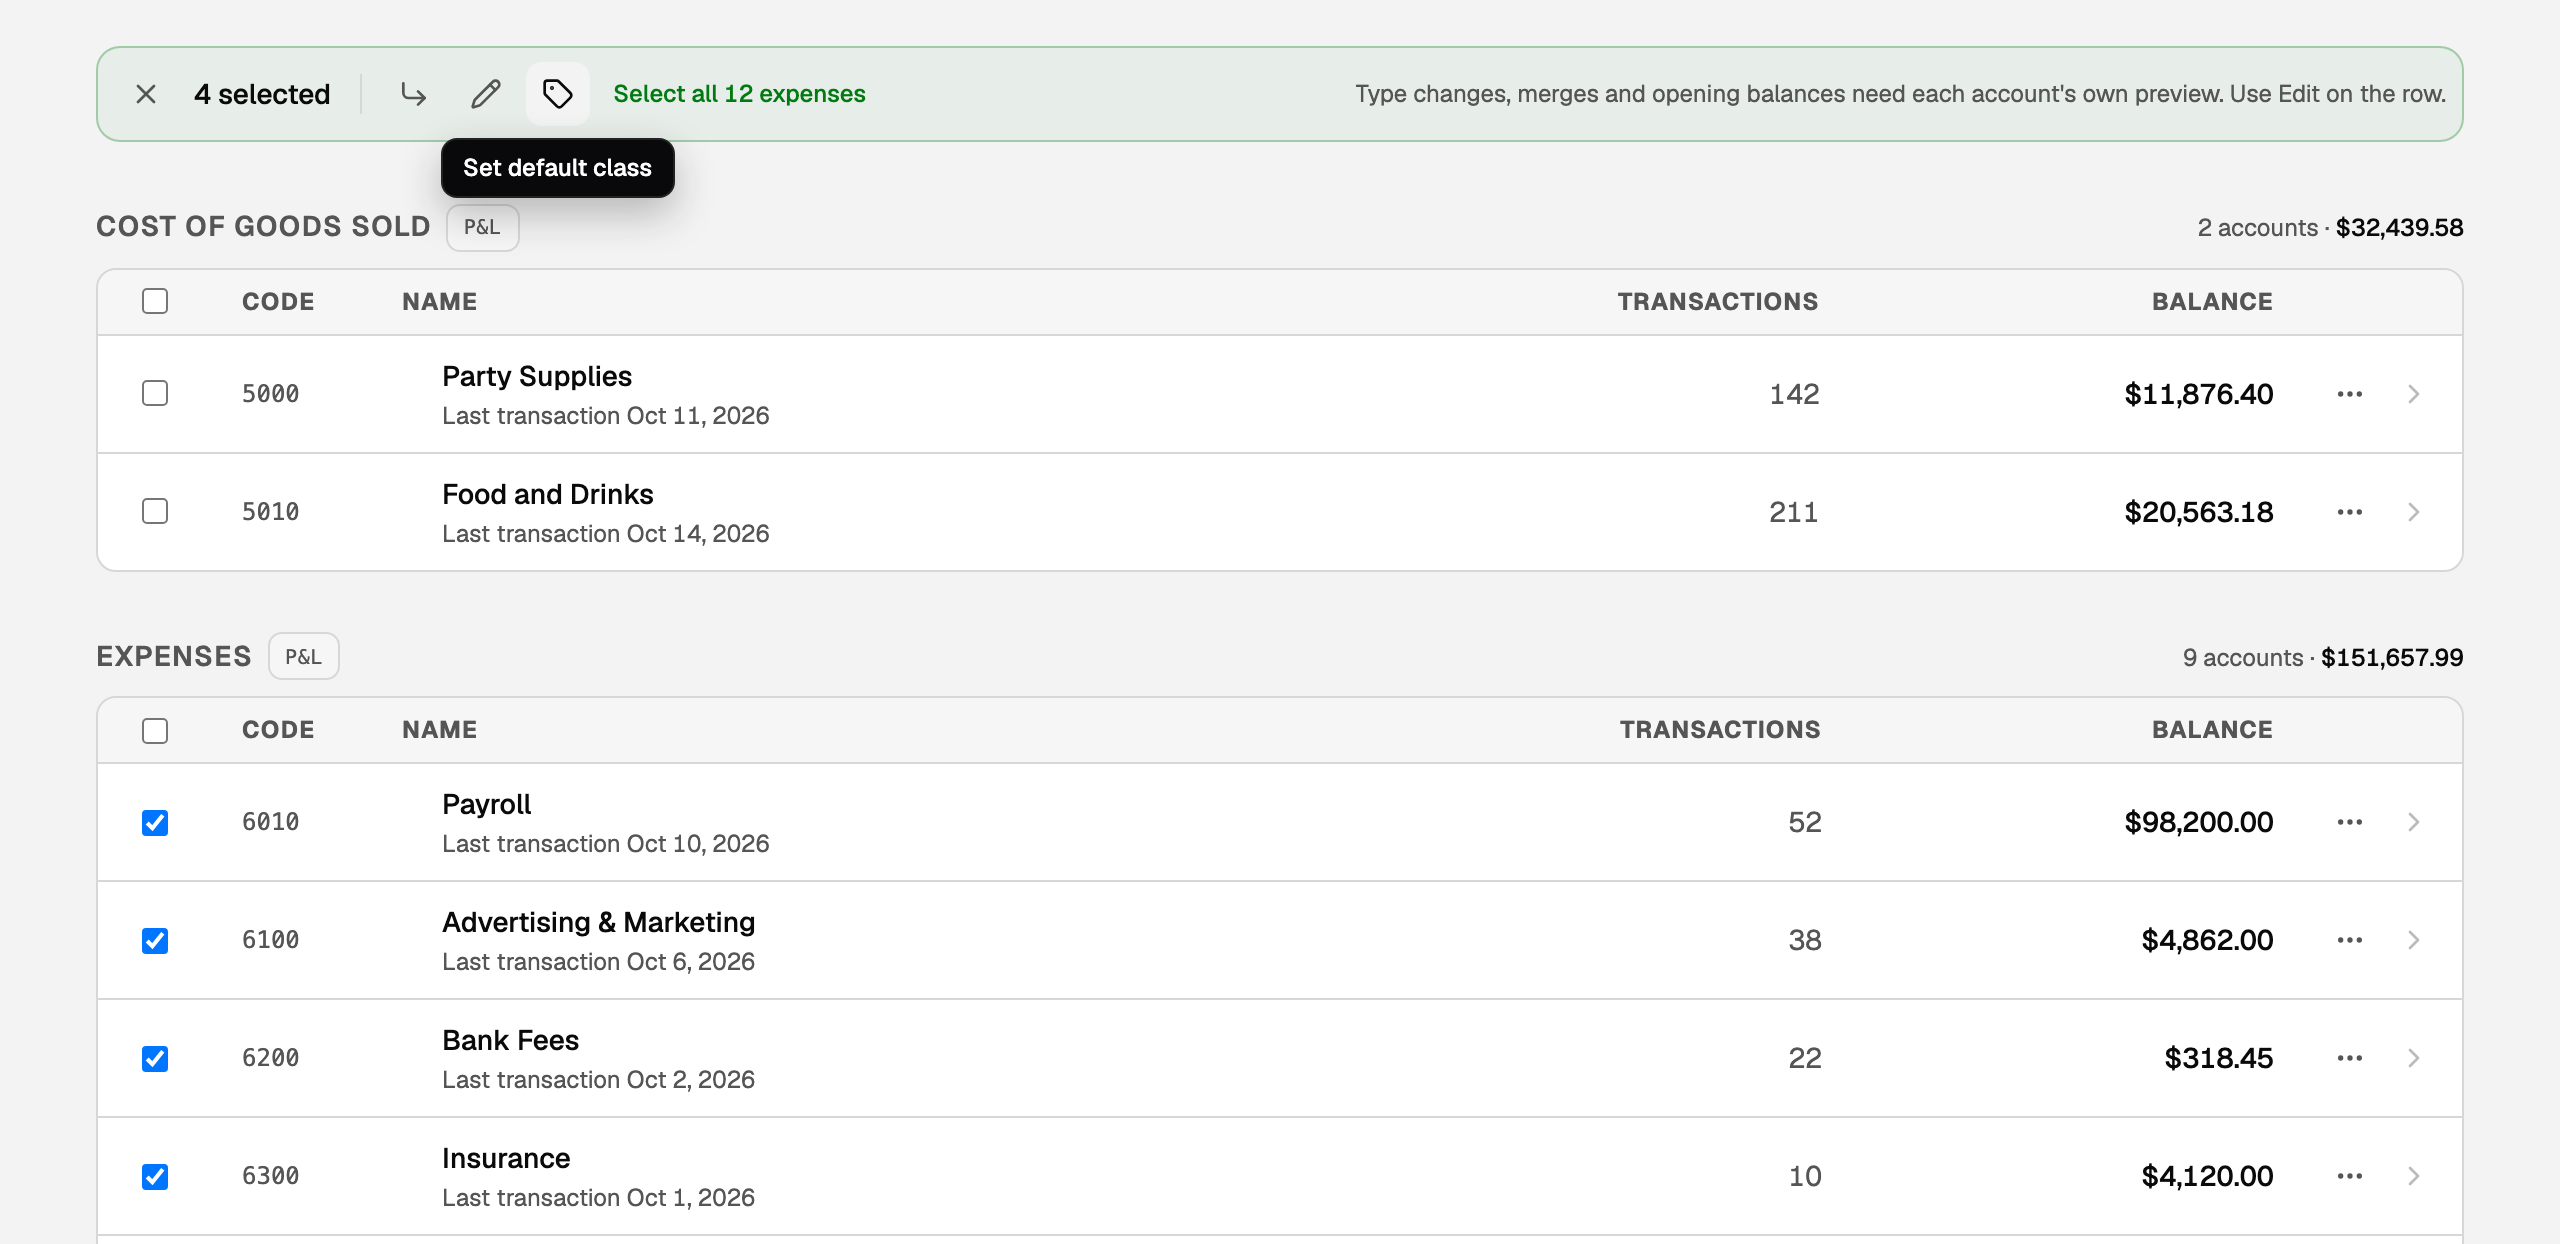The height and width of the screenshot is (1244, 2560).
Task: Click P&L badge beside Expenses heading
Action: [x=303, y=657]
